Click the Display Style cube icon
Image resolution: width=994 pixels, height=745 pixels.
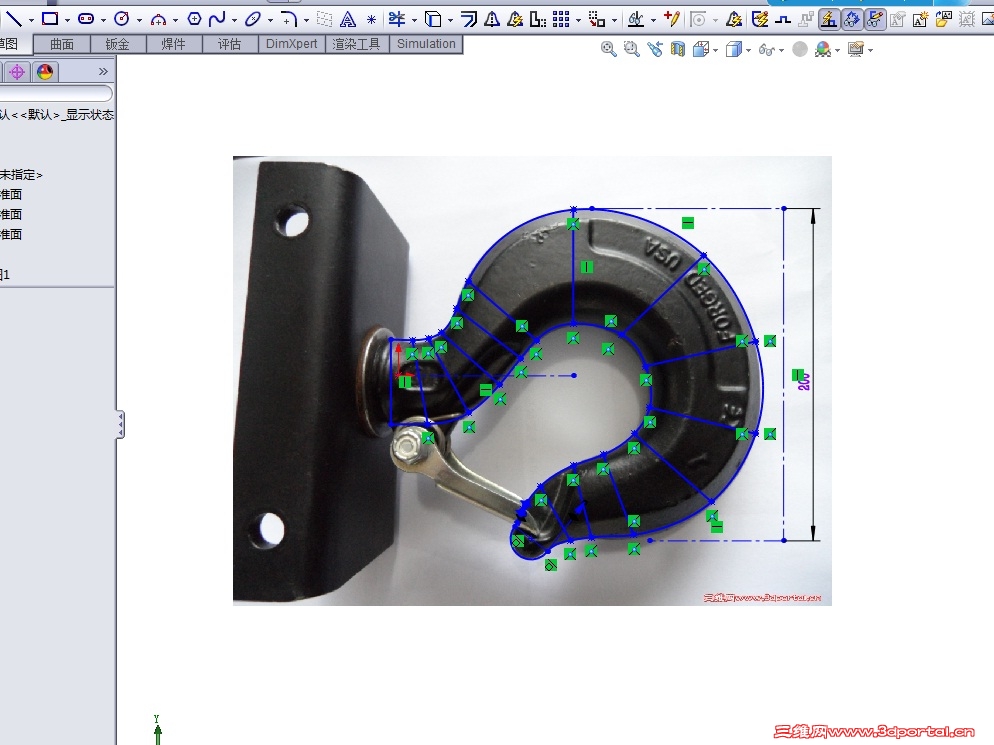(733, 49)
